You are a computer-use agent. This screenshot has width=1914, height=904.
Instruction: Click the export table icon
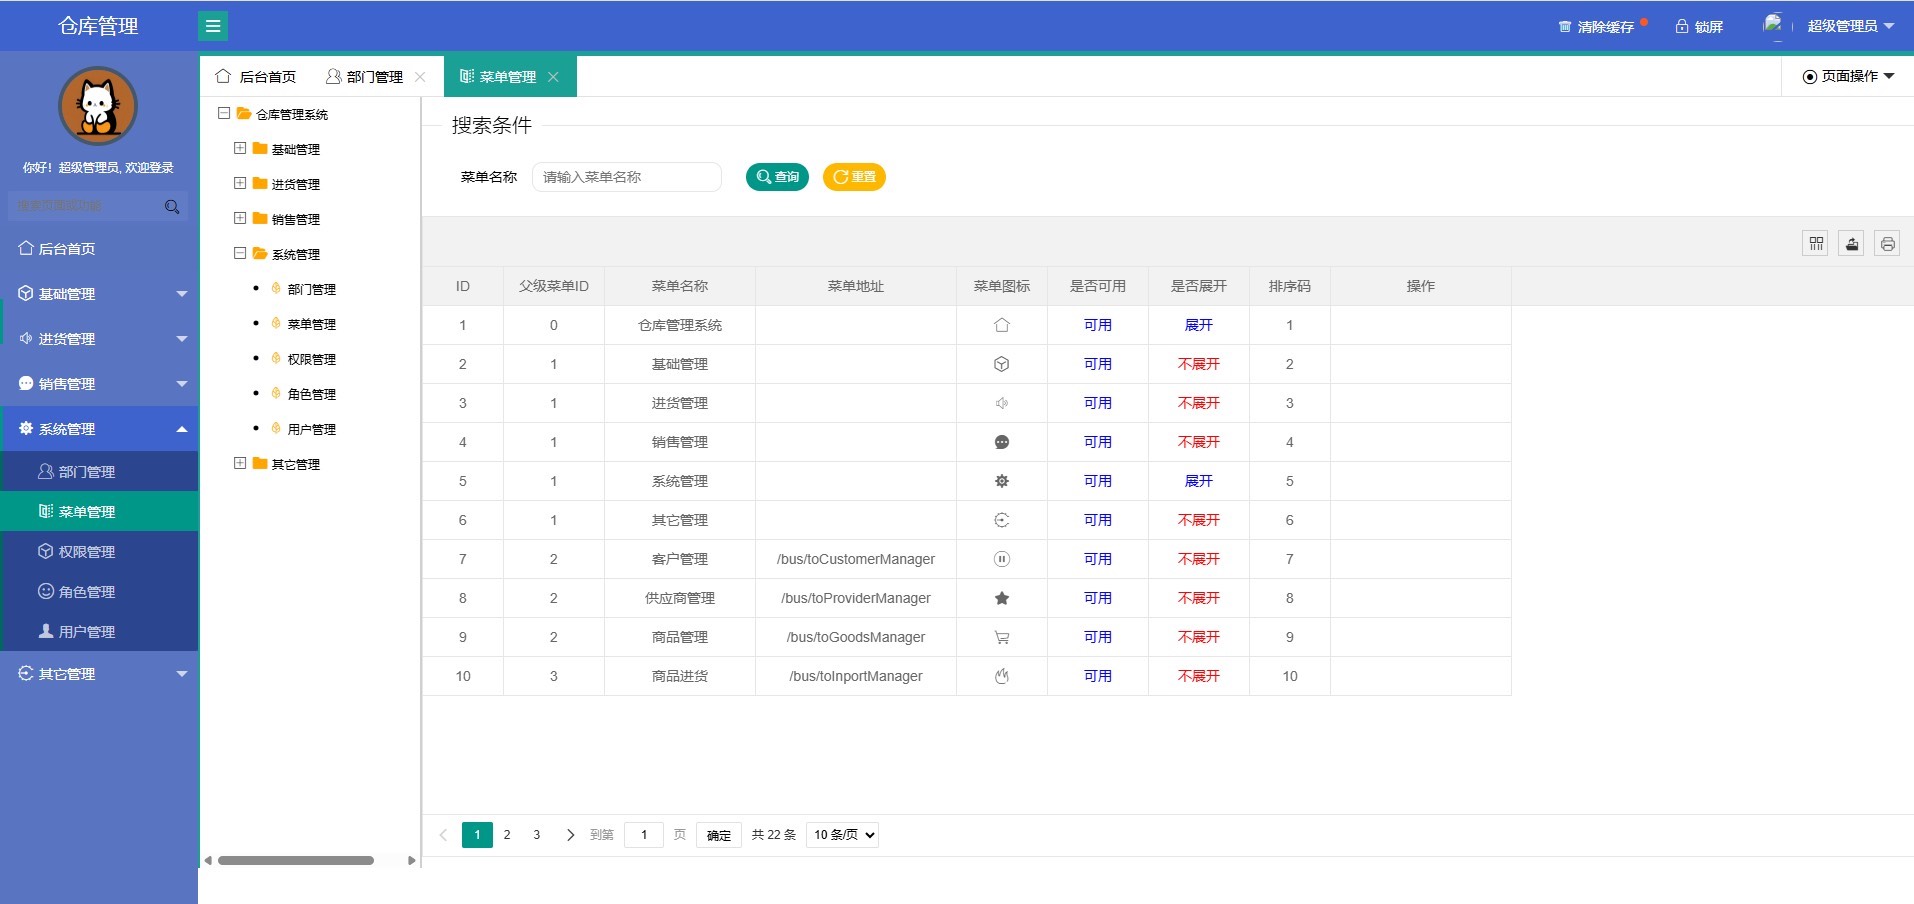pos(1851,244)
